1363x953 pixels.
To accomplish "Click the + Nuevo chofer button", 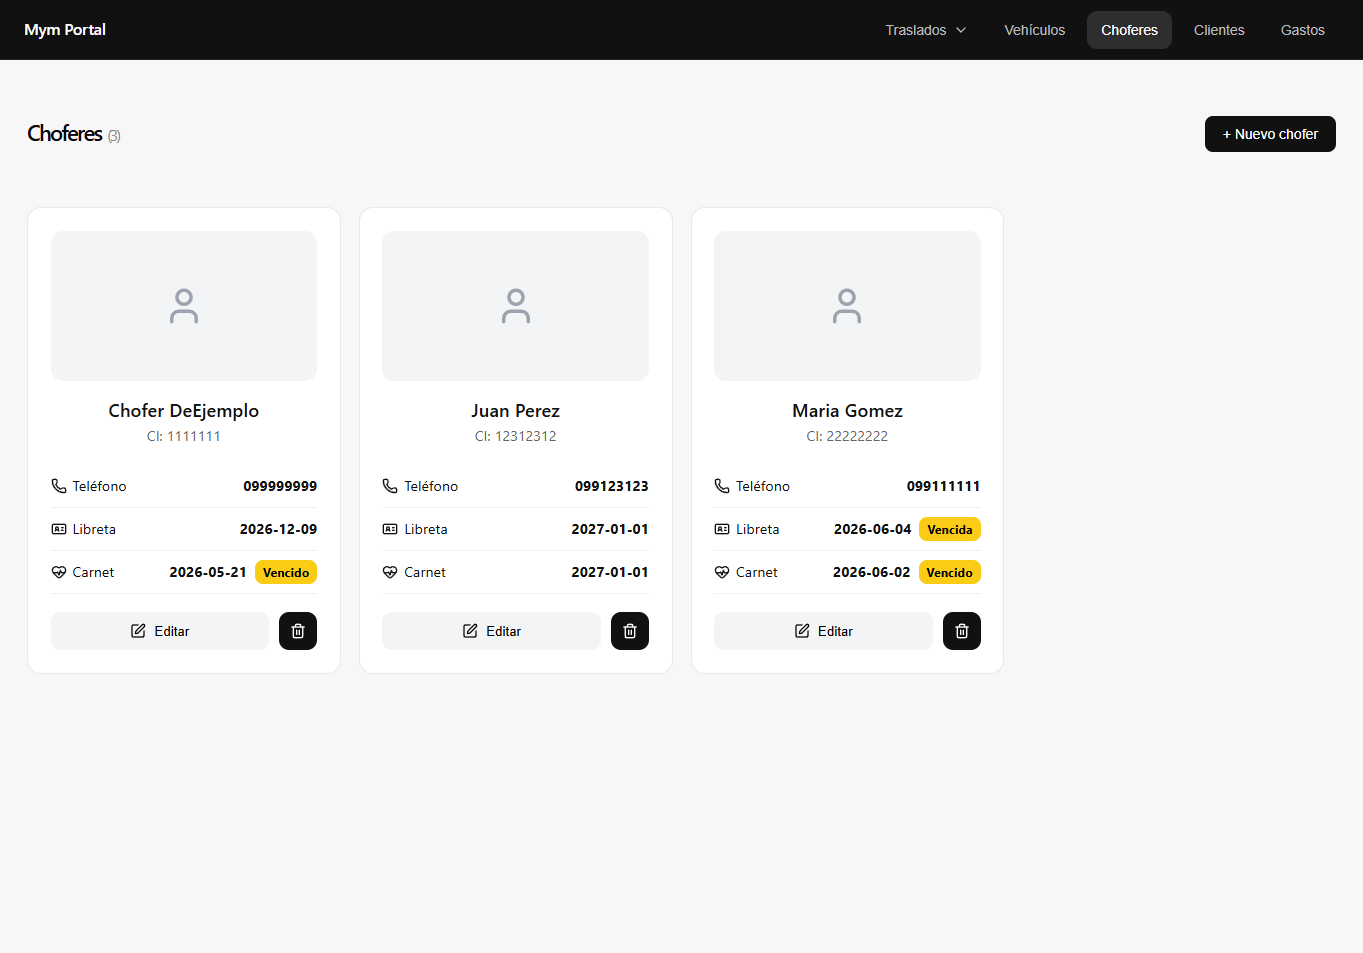I will point(1270,134).
